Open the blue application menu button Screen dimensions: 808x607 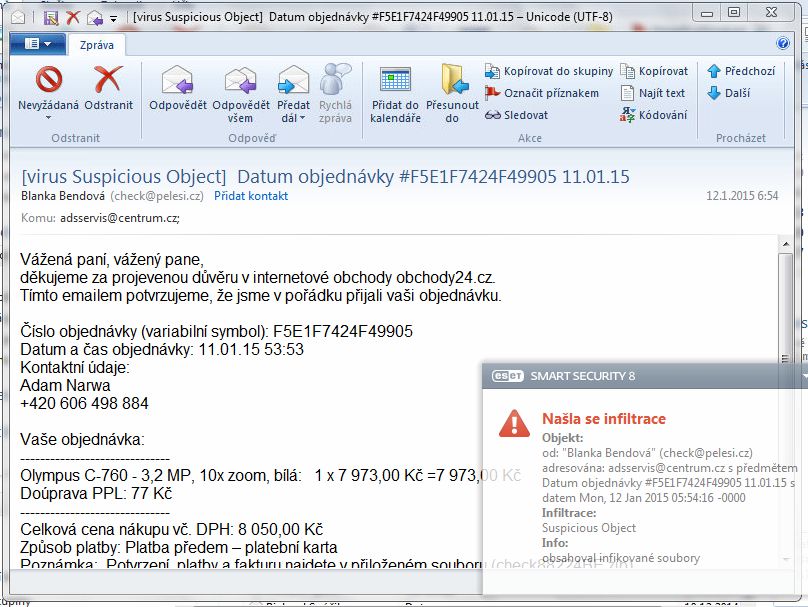click(38, 44)
